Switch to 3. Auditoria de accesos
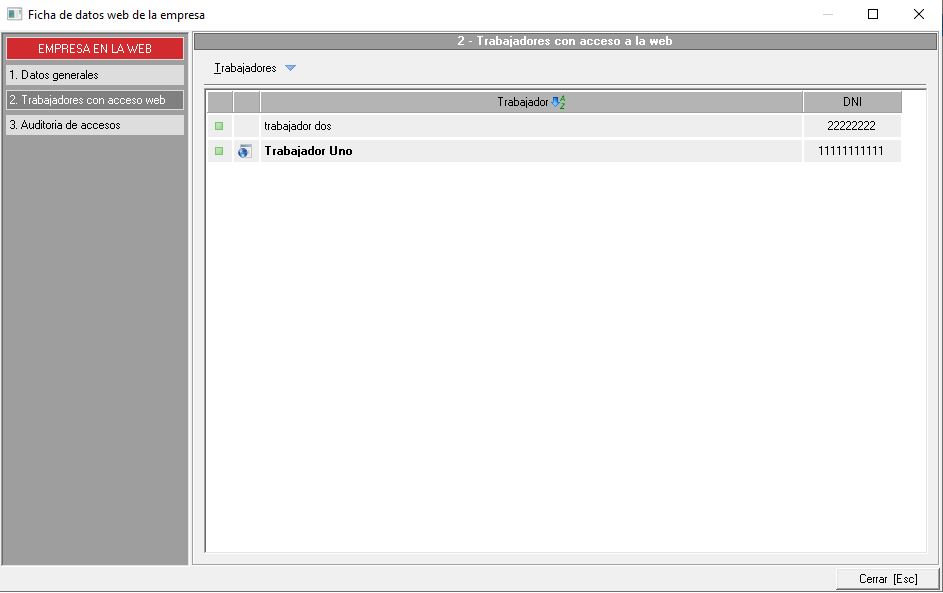This screenshot has height=593, width=943. (95, 125)
